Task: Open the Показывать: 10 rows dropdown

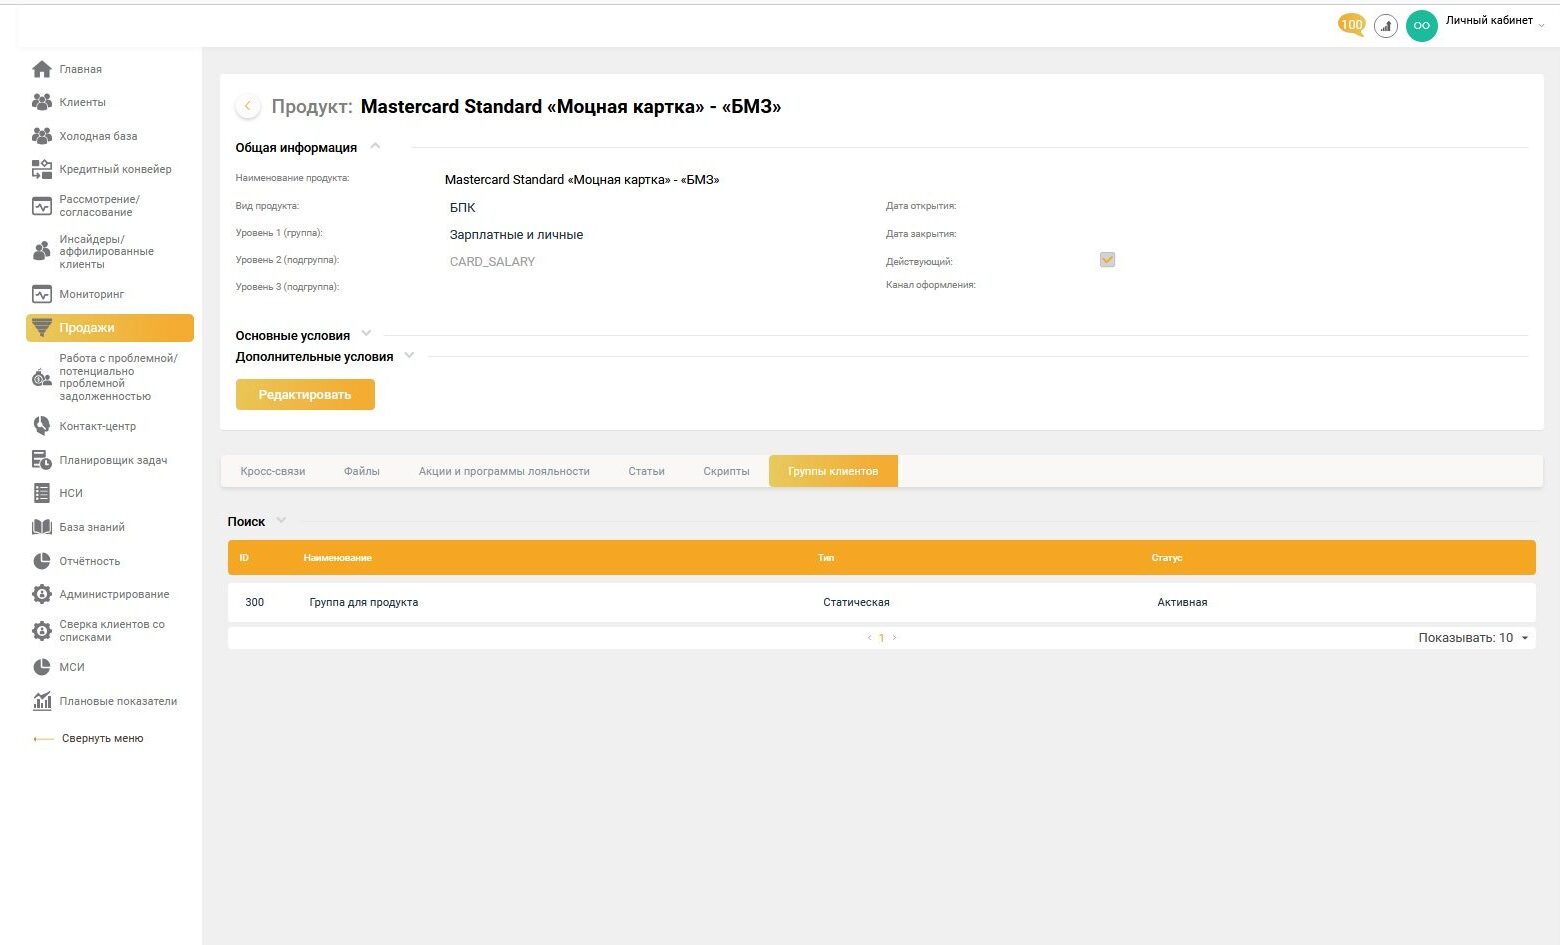Action: tap(1474, 638)
